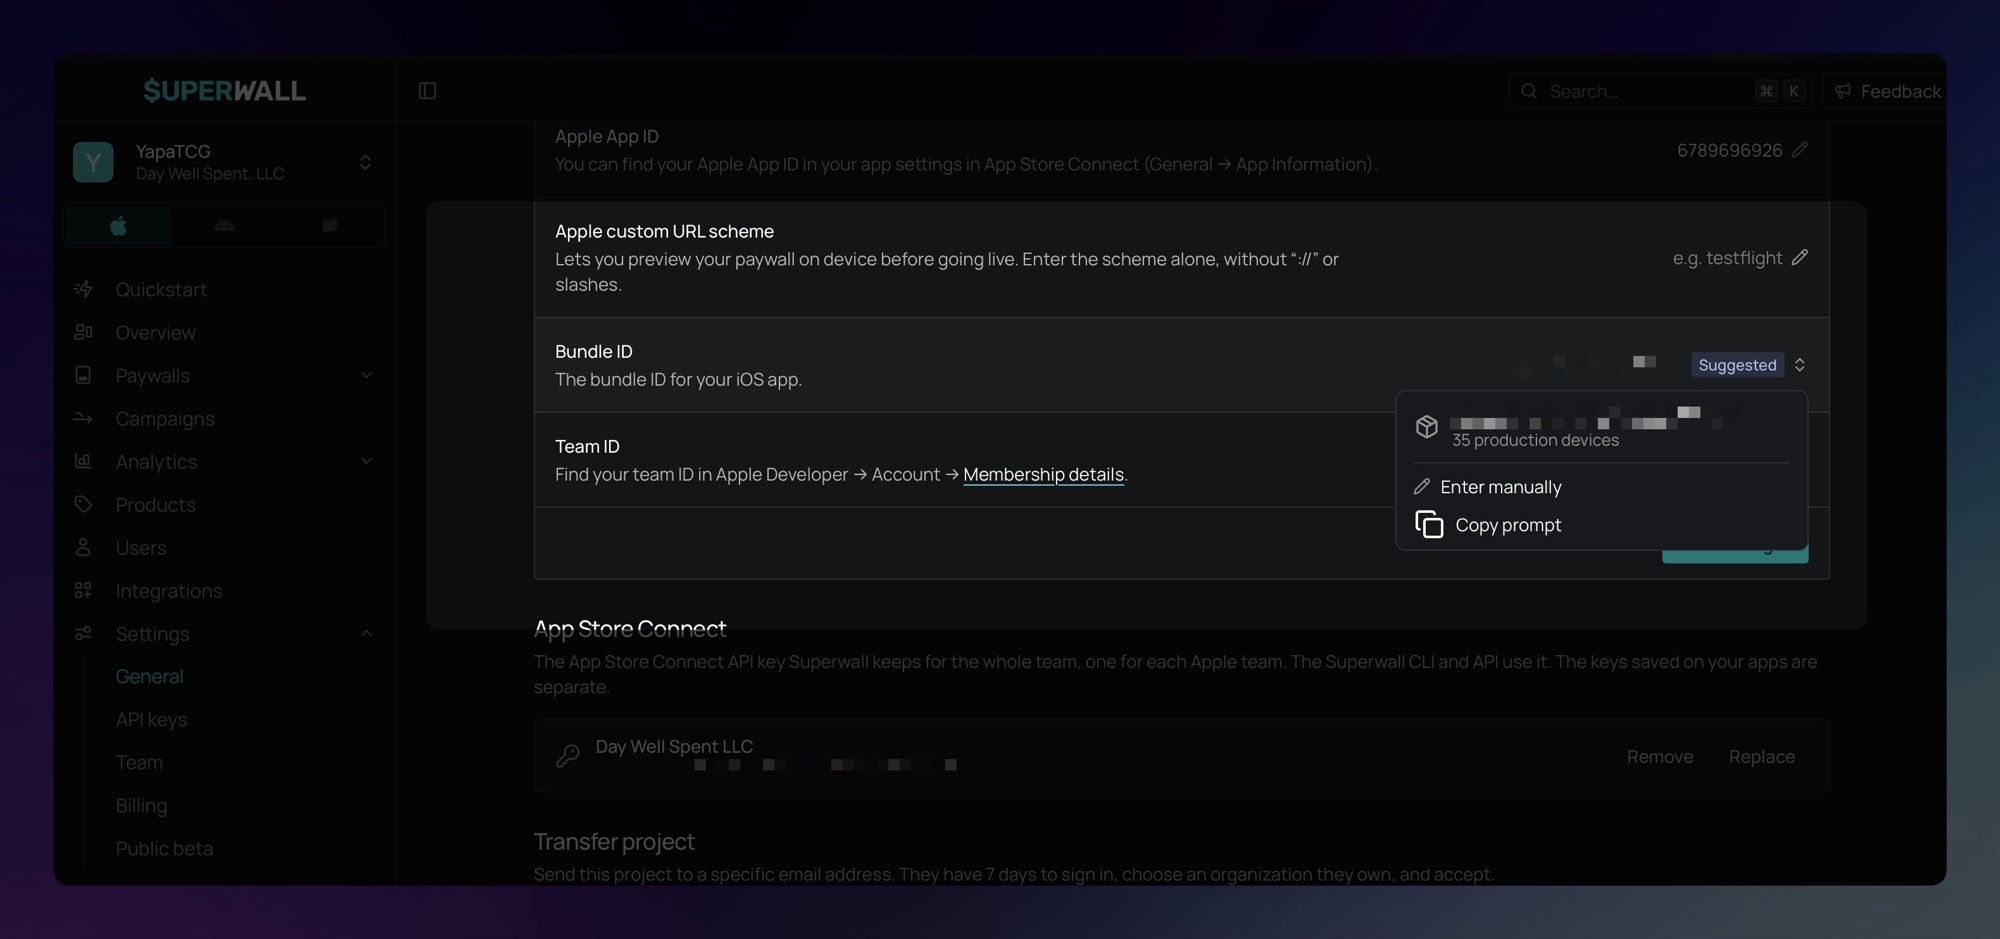Click the third platform tab icon
Image resolution: width=2000 pixels, height=939 pixels.
[330, 226]
